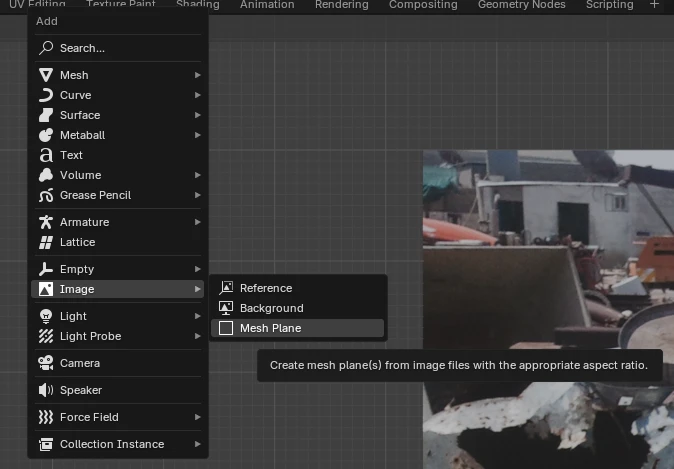Add a Background image
The width and height of the screenshot is (674, 469).
(271, 308)
